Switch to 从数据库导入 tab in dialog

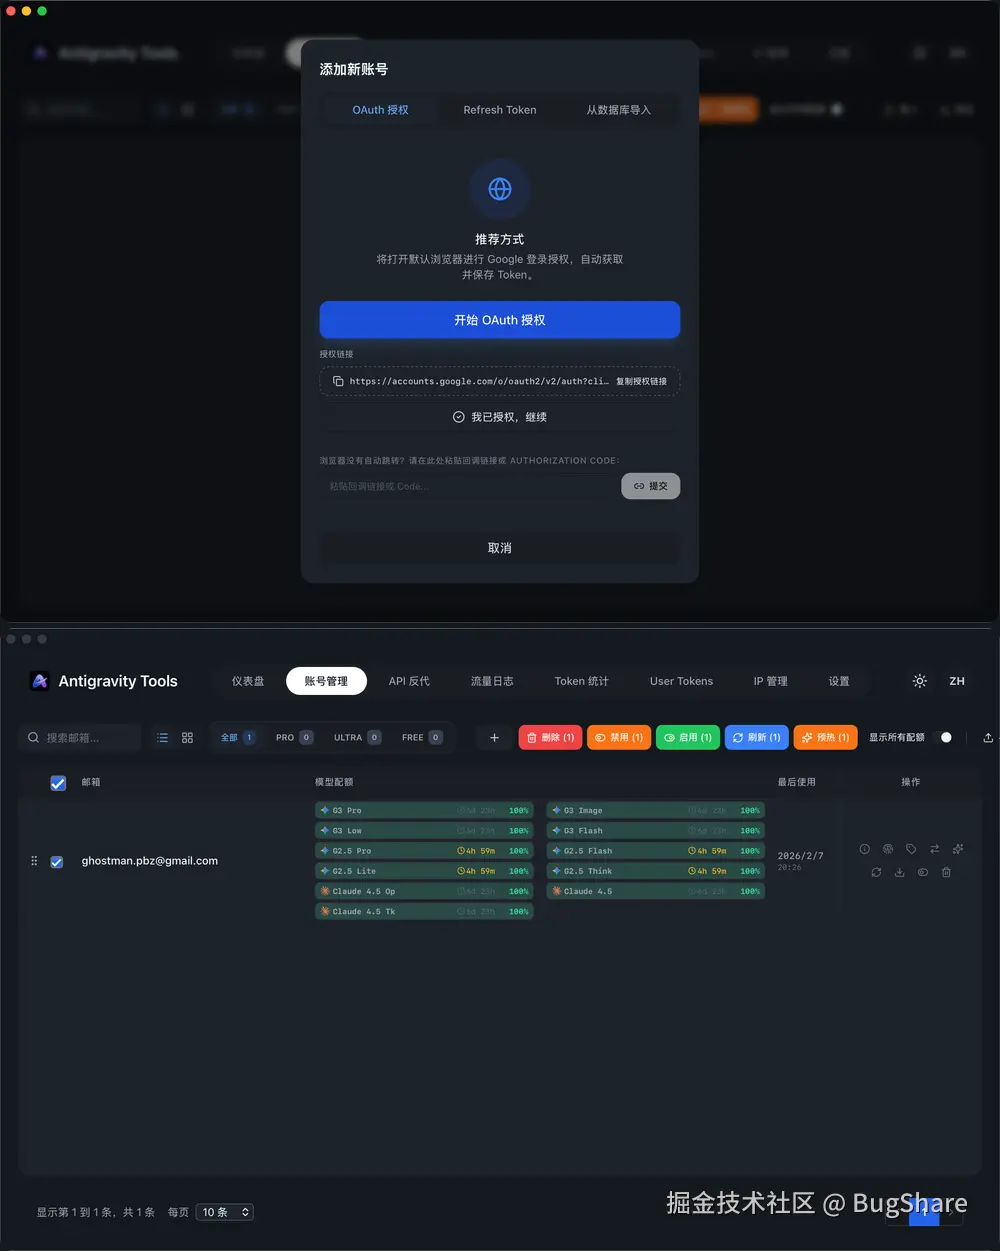pos(618,110)
